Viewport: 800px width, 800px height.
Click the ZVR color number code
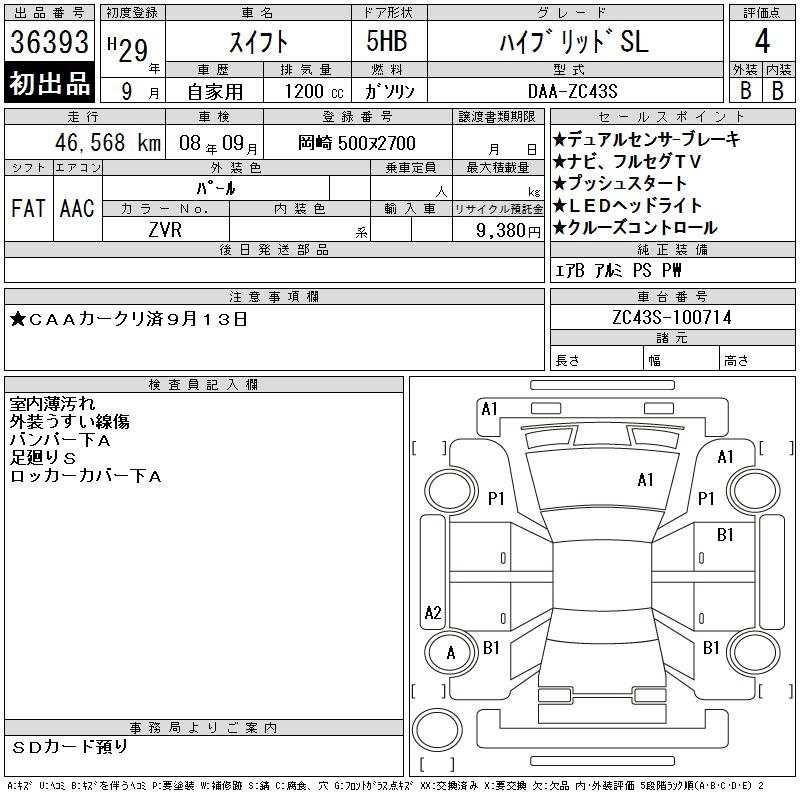[166, 229]
